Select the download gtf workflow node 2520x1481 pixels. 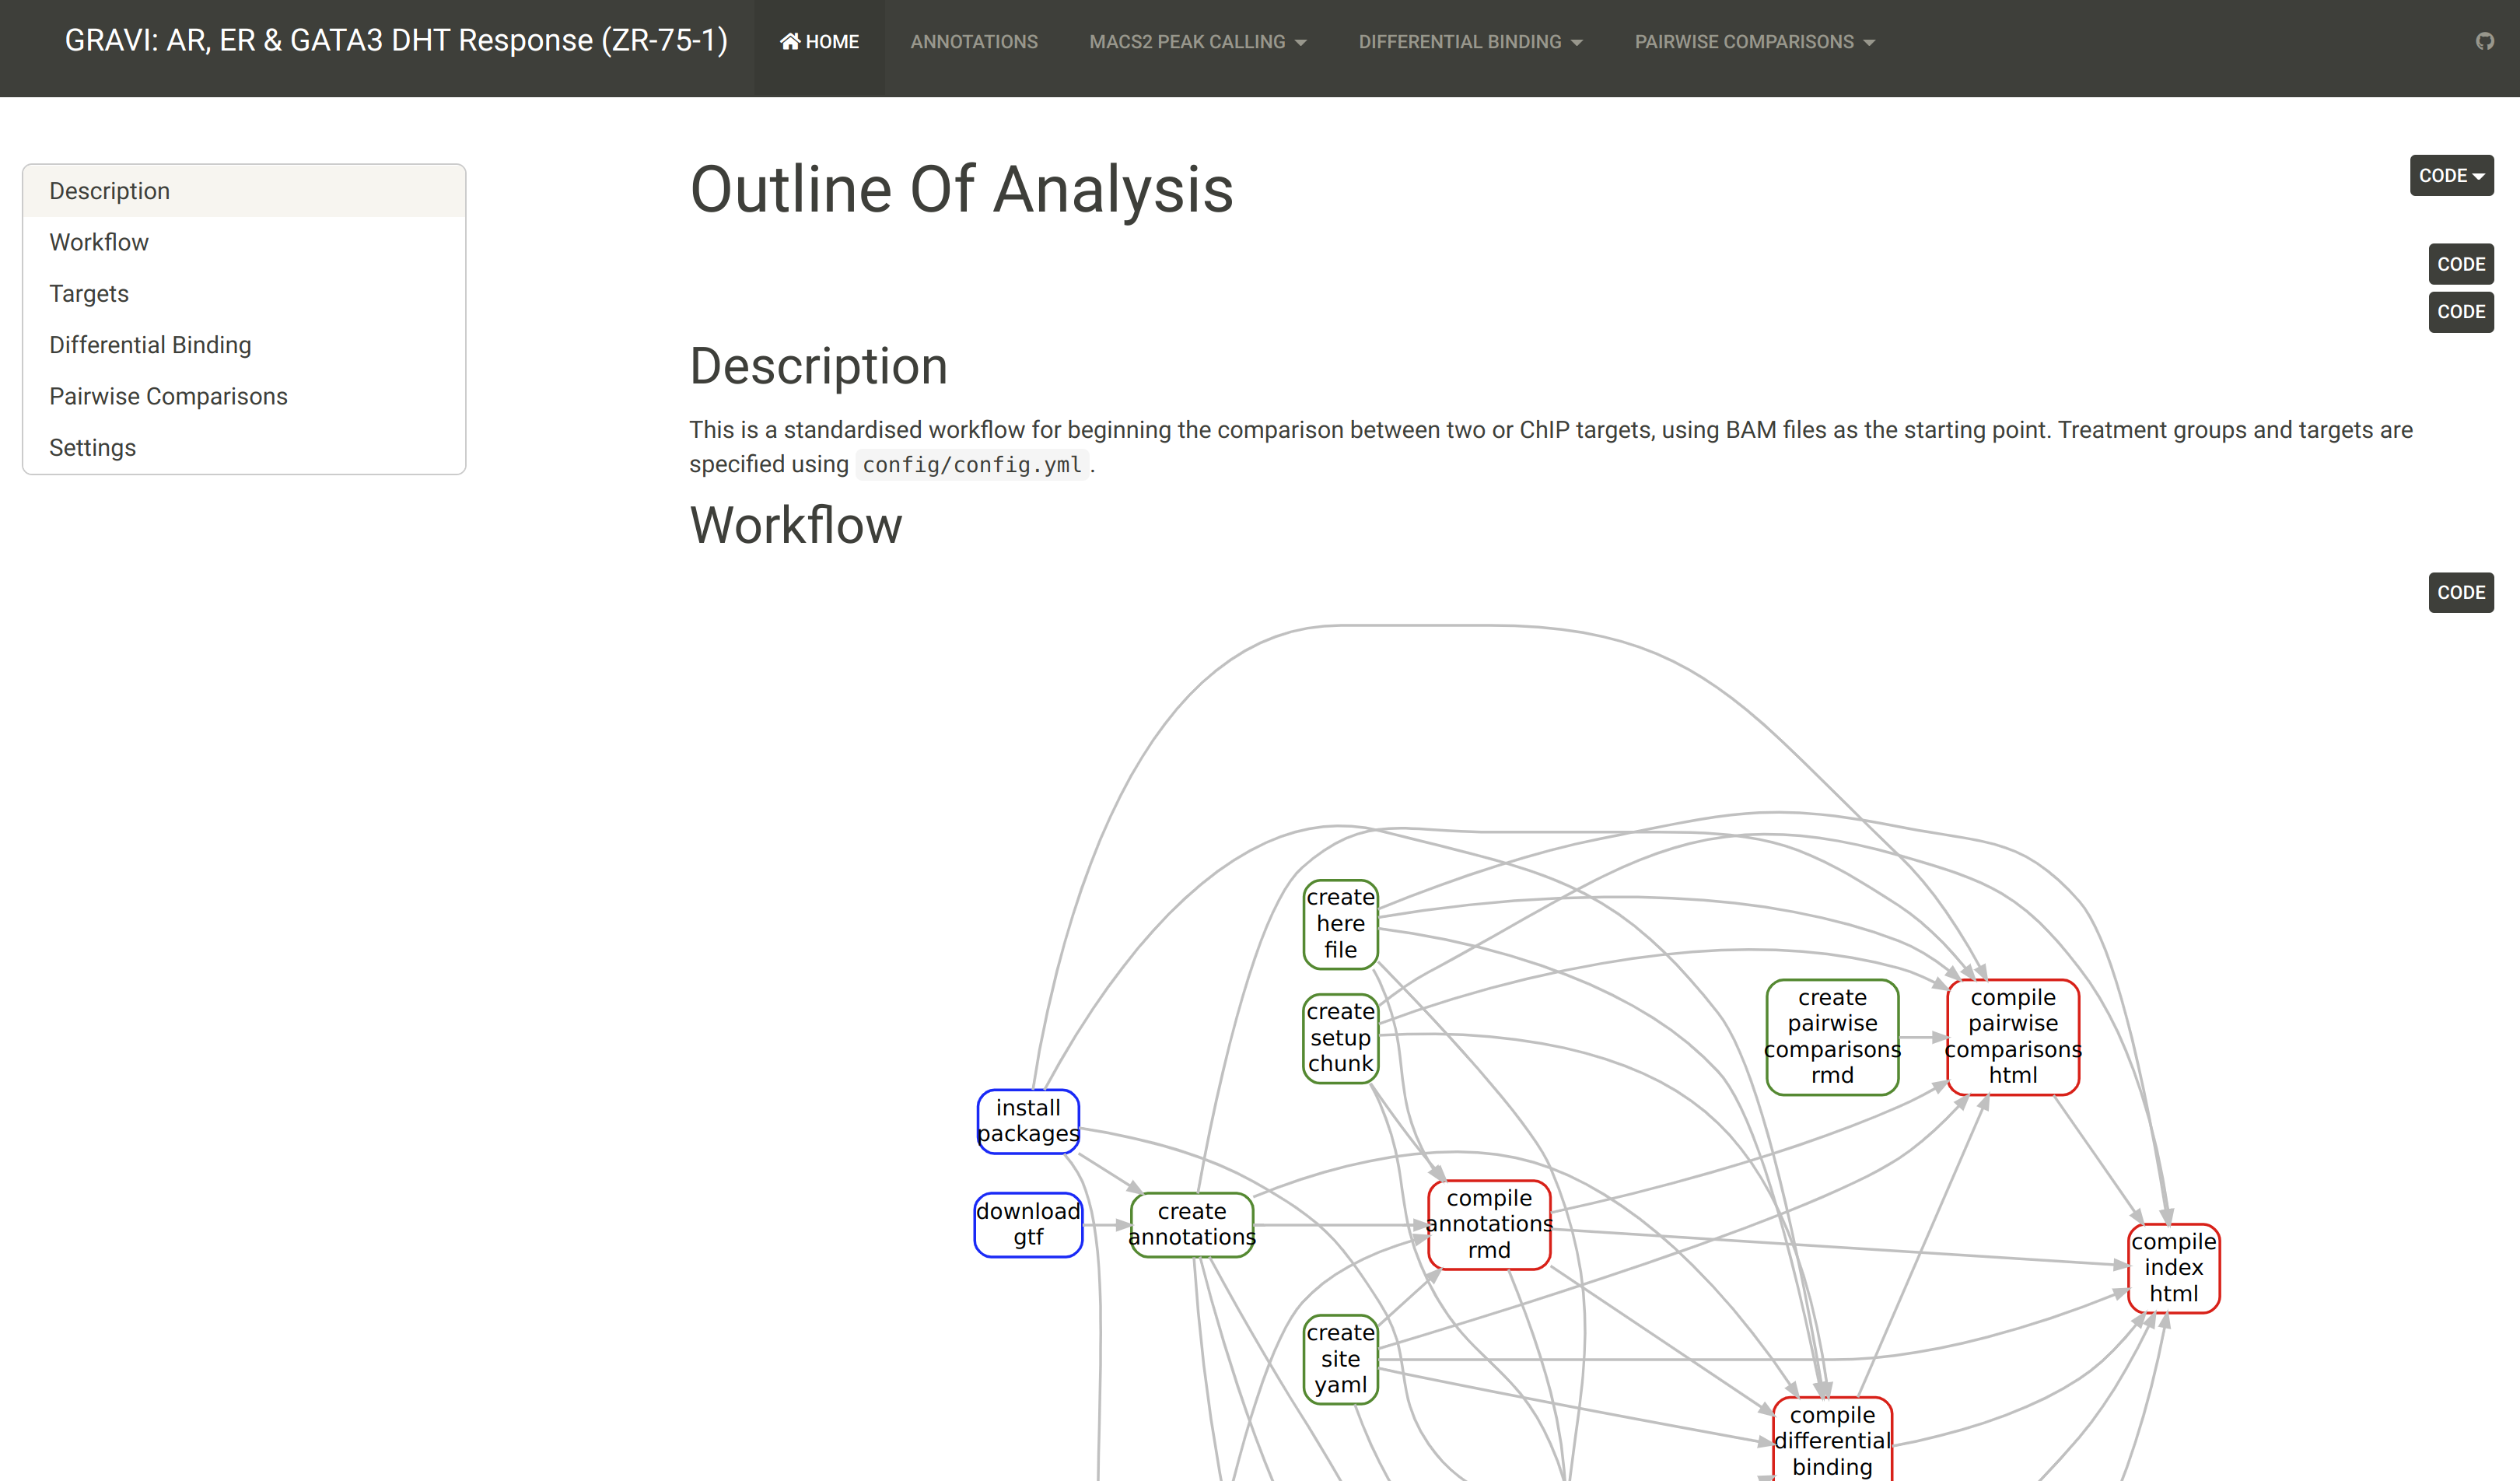1027,1224
